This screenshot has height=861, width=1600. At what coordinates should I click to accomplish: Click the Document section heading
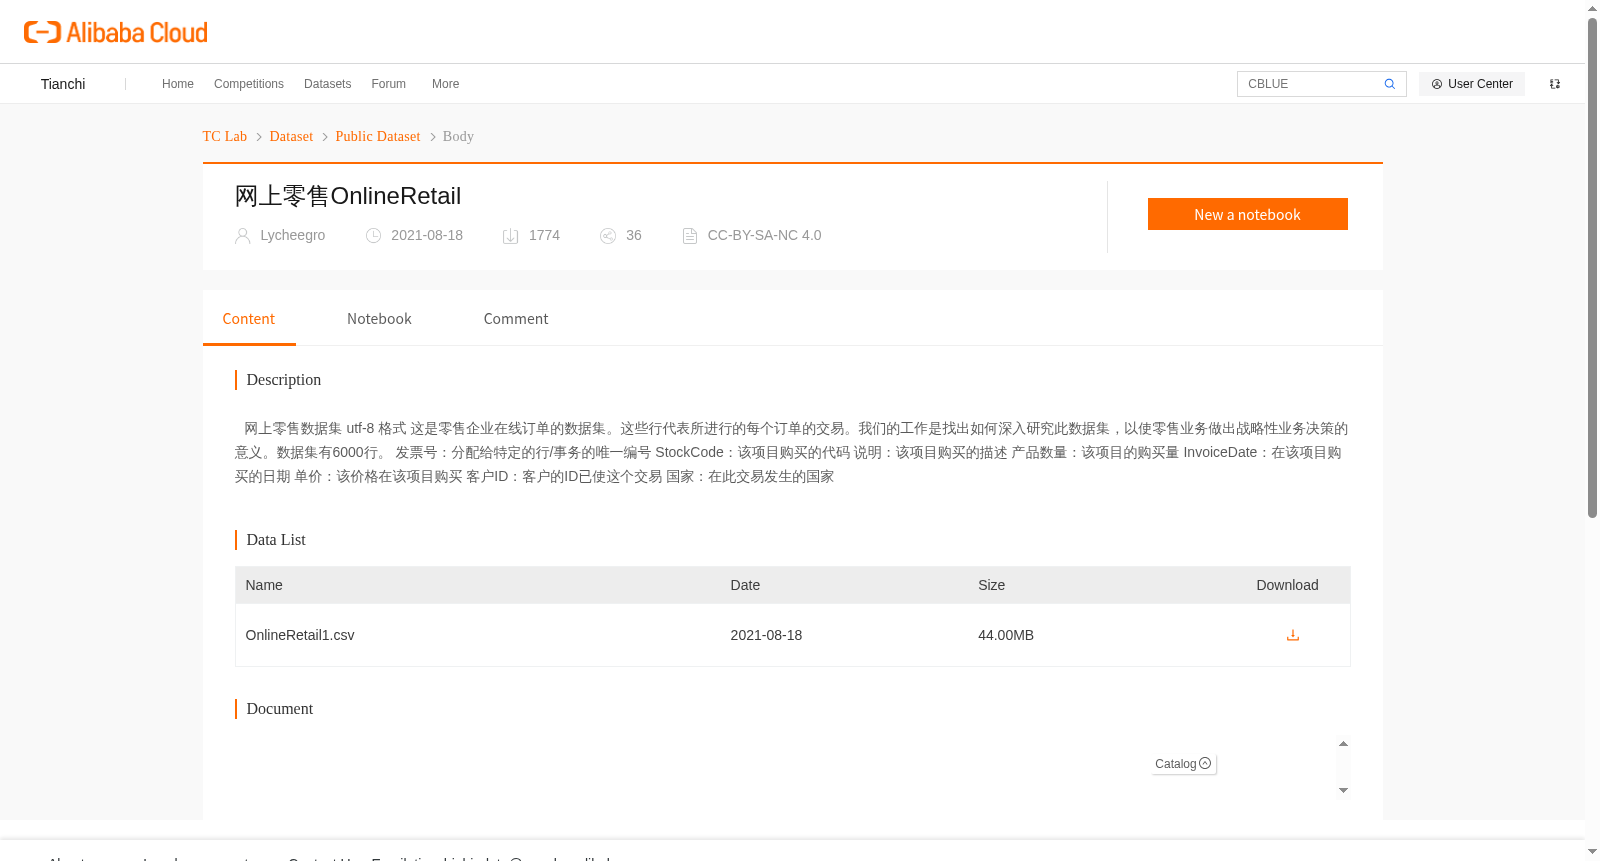pos(280,709)
